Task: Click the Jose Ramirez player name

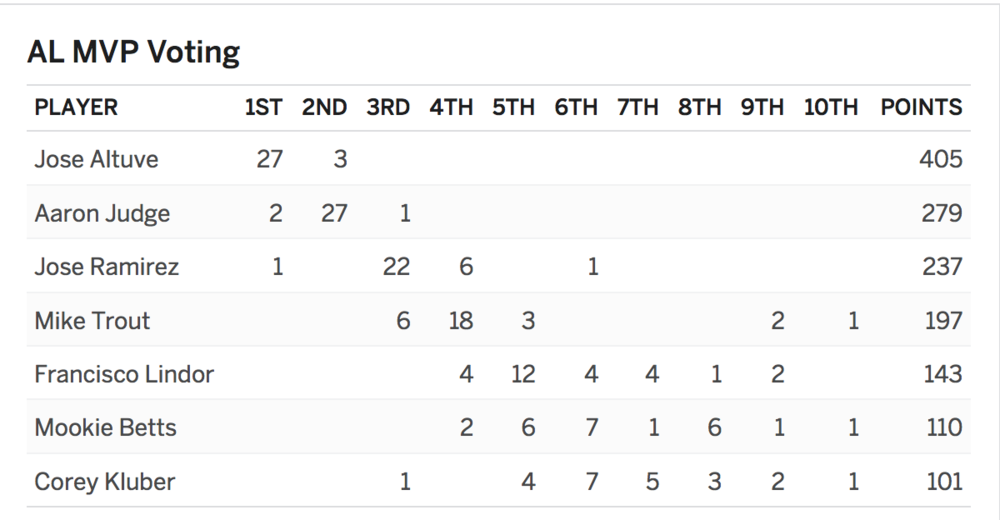Action: coord(107,267)
